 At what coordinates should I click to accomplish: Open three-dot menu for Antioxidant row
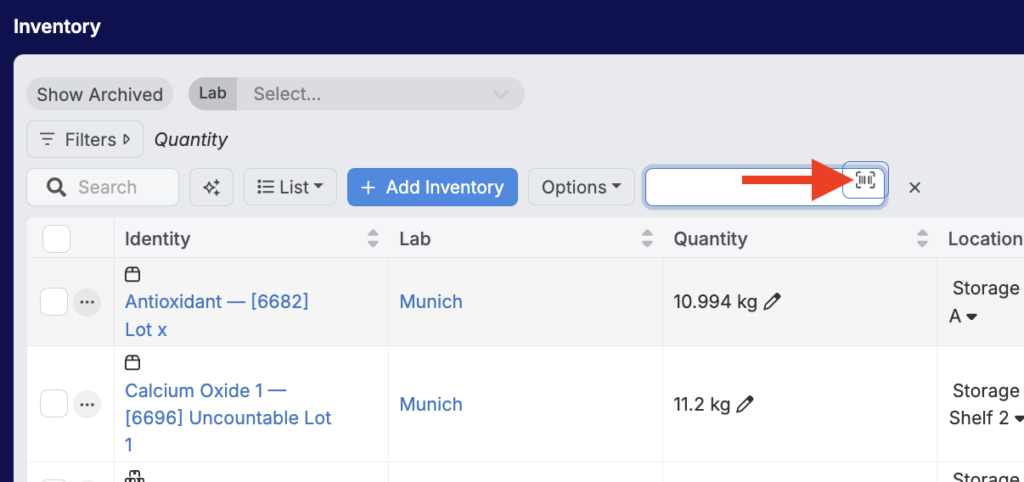point(87,301)
